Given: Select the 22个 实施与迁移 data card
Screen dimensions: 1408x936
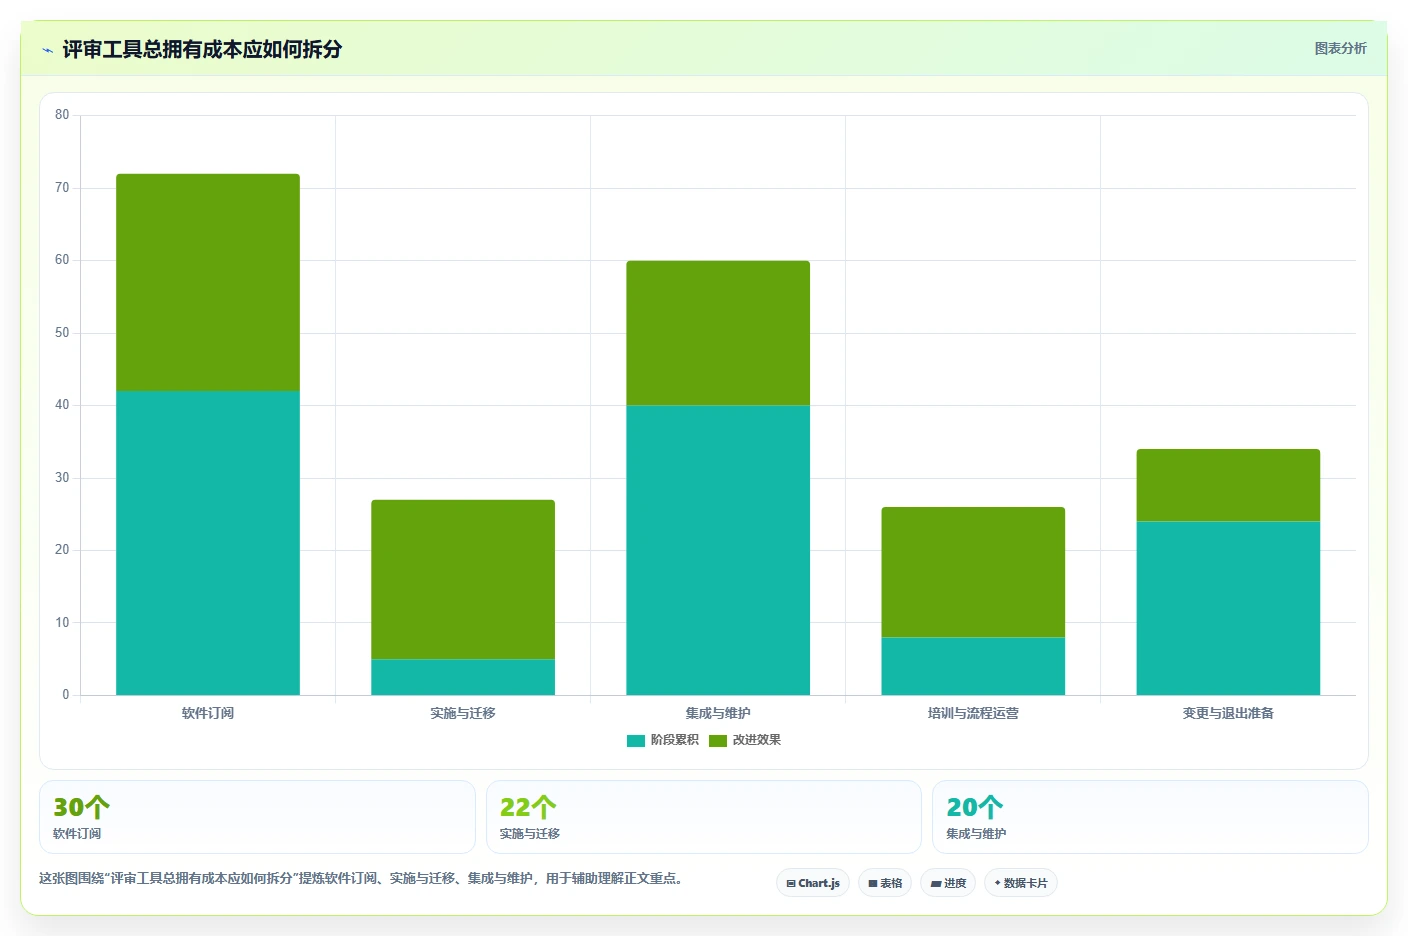Looking at the screenshot, I should point(703,817).
